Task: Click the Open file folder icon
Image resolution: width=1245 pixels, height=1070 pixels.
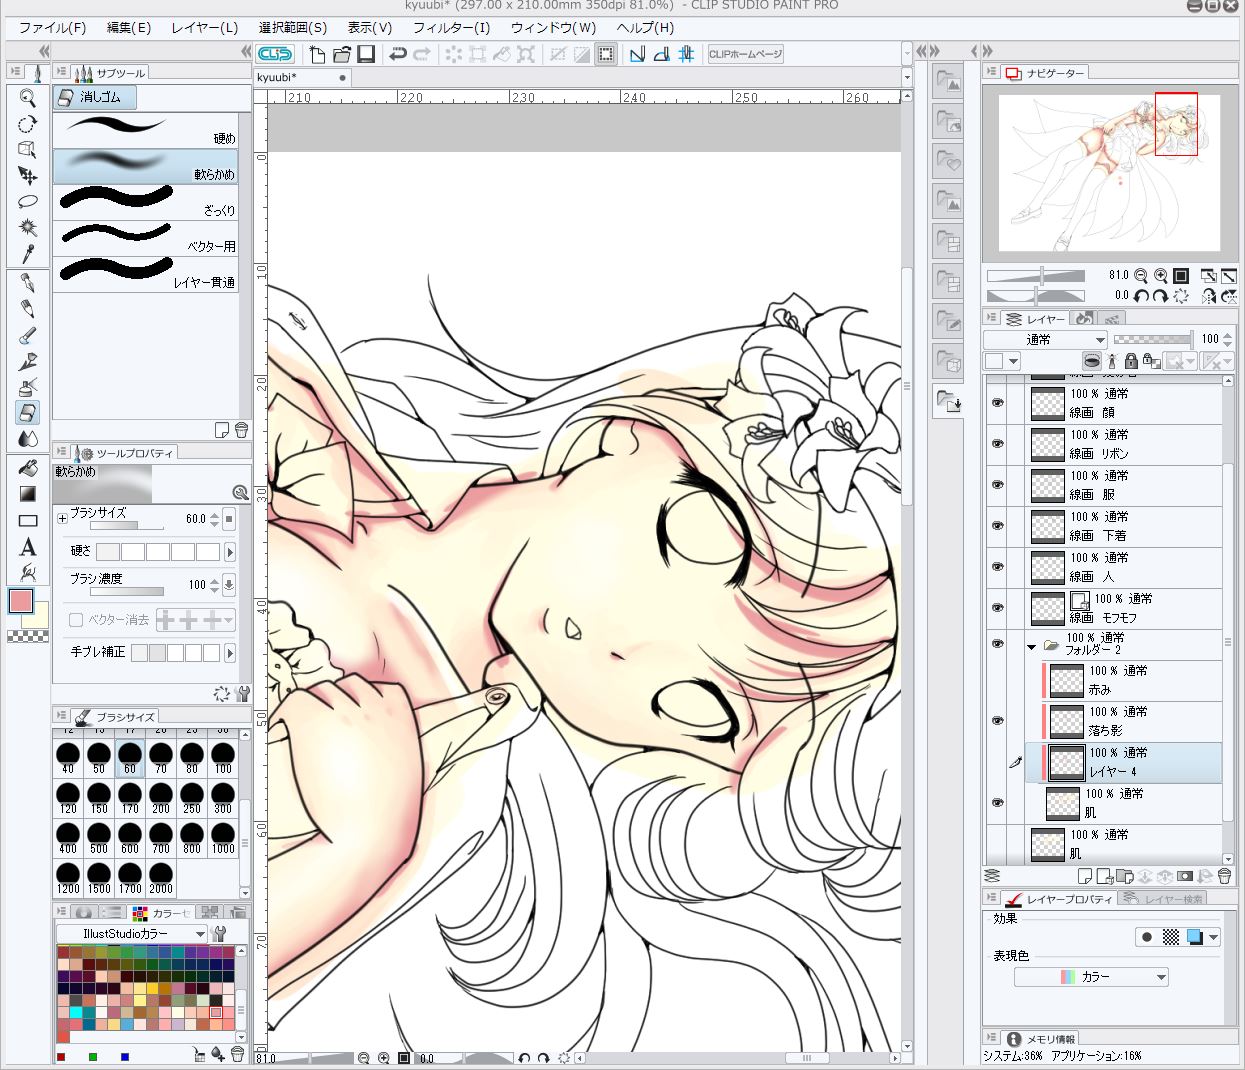Action: click(x=342, y=54)
